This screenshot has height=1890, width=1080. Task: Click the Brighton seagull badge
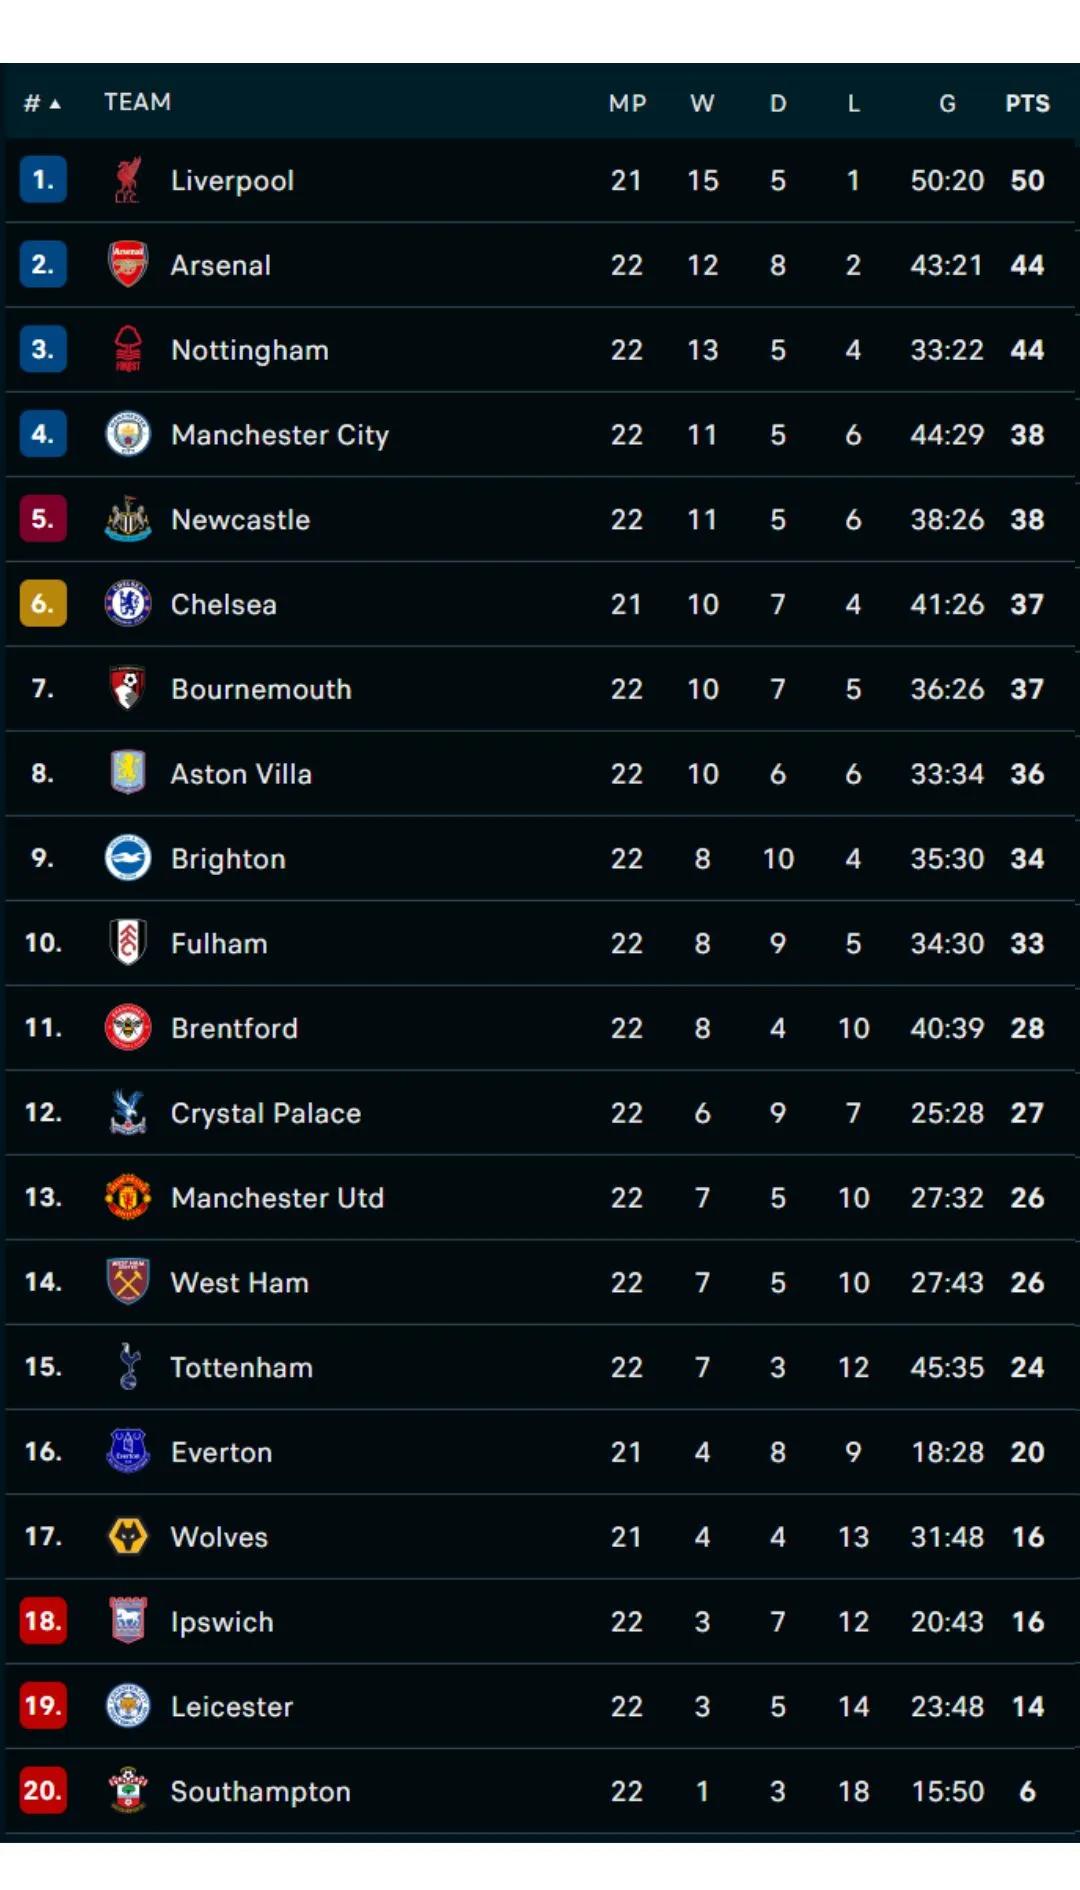(x=127, y=858)
